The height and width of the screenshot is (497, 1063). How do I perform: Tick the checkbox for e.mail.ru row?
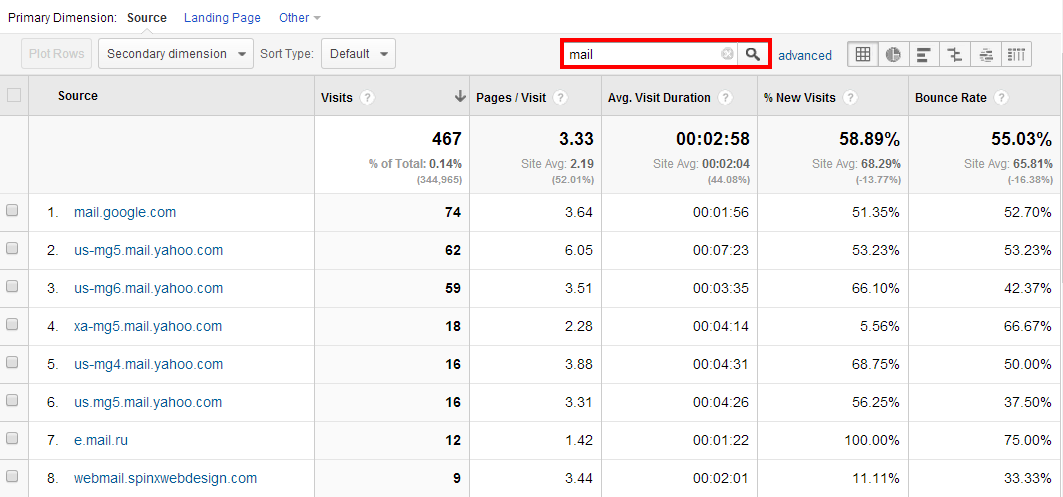tap(12, 439)
